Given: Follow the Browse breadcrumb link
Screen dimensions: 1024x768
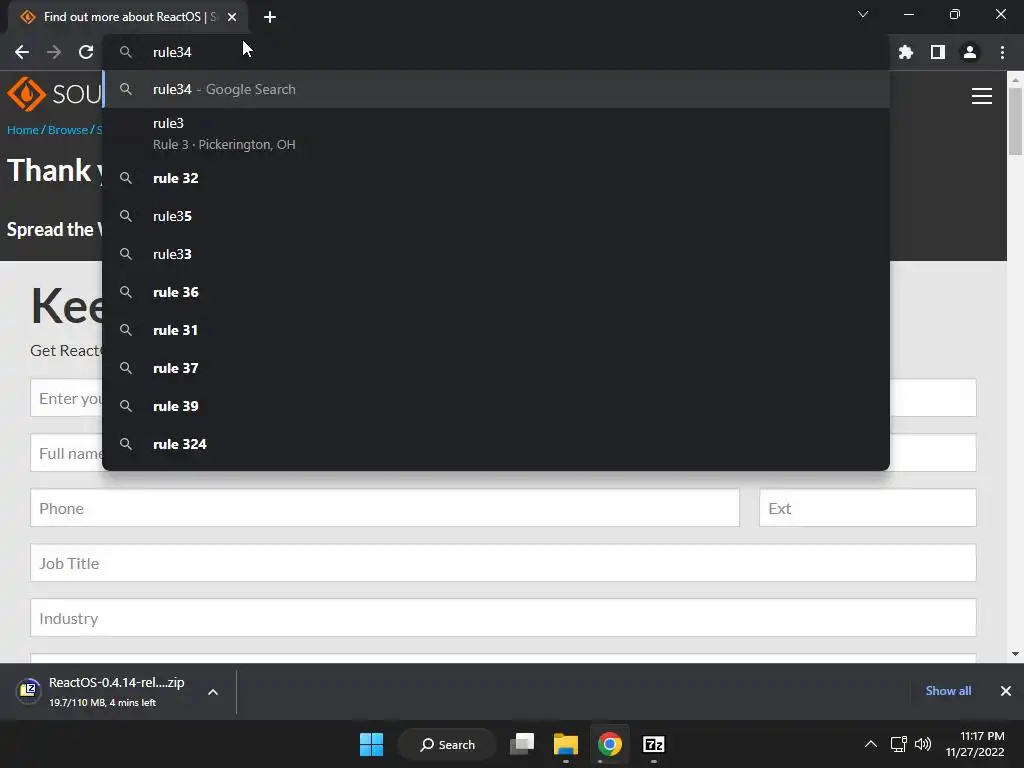Looking at the screenshot, I should (x=68, y=130).
